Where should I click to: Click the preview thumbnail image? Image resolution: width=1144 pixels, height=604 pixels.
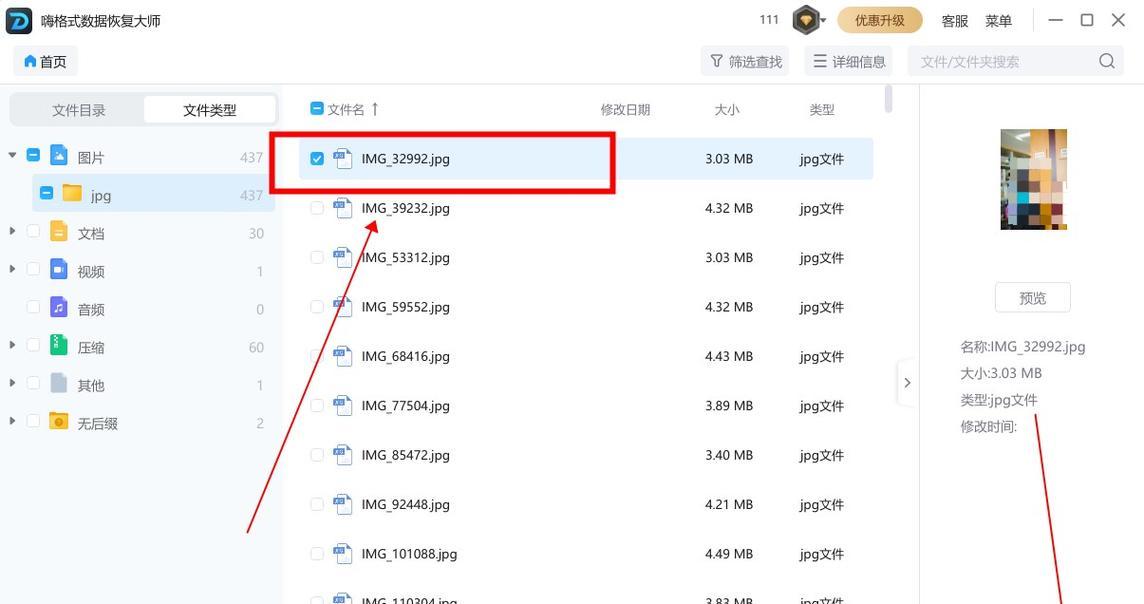1033,179
